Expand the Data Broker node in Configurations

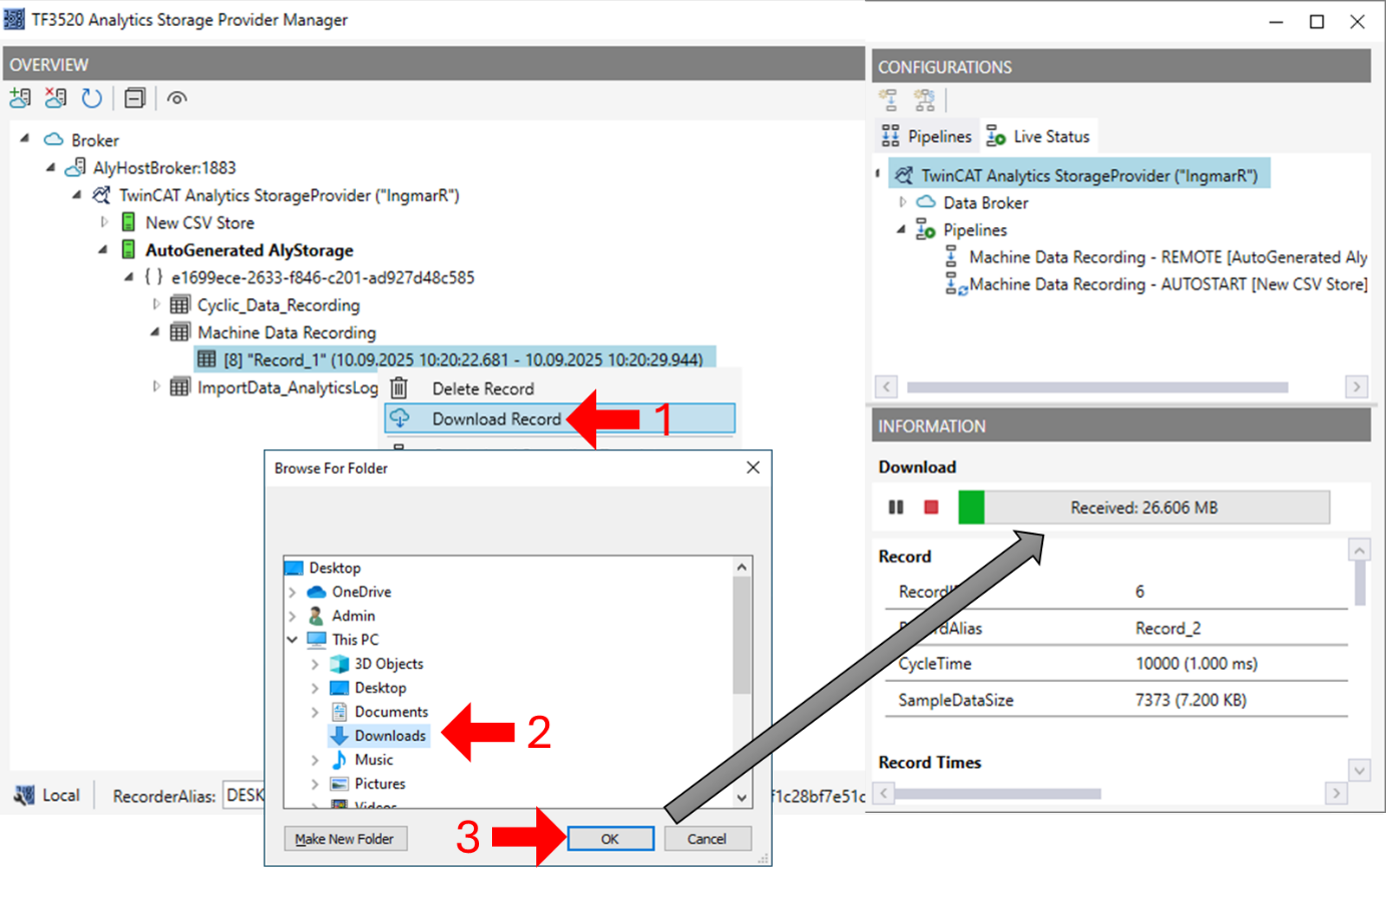[x=903, y=202]
